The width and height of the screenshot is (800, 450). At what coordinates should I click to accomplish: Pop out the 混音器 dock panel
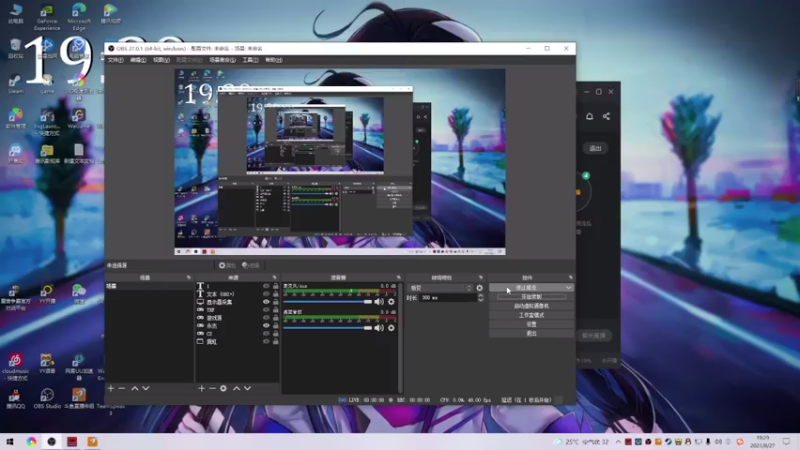(x=399, y=278)
